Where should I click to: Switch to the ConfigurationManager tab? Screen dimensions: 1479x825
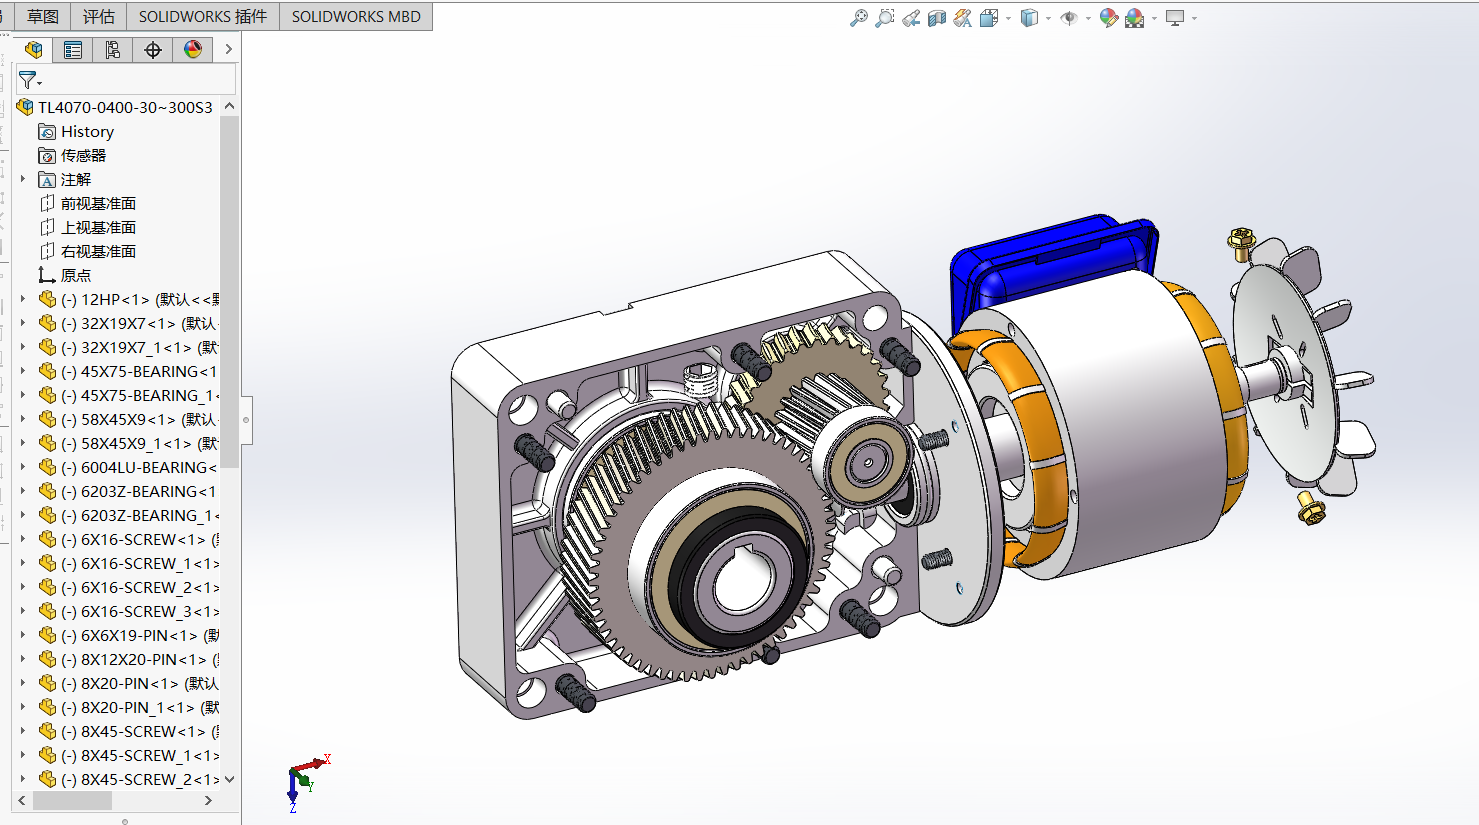coord(113,49)
